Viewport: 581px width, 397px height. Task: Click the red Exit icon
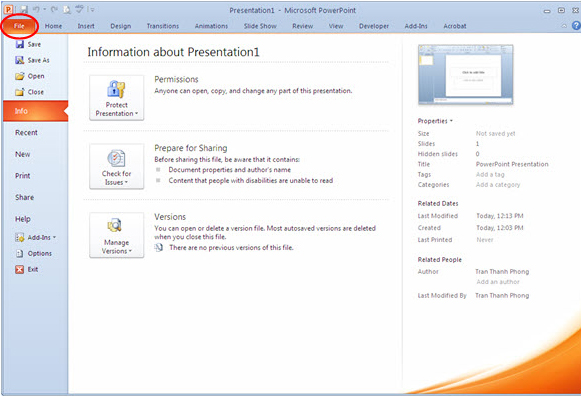pos(20,269)
